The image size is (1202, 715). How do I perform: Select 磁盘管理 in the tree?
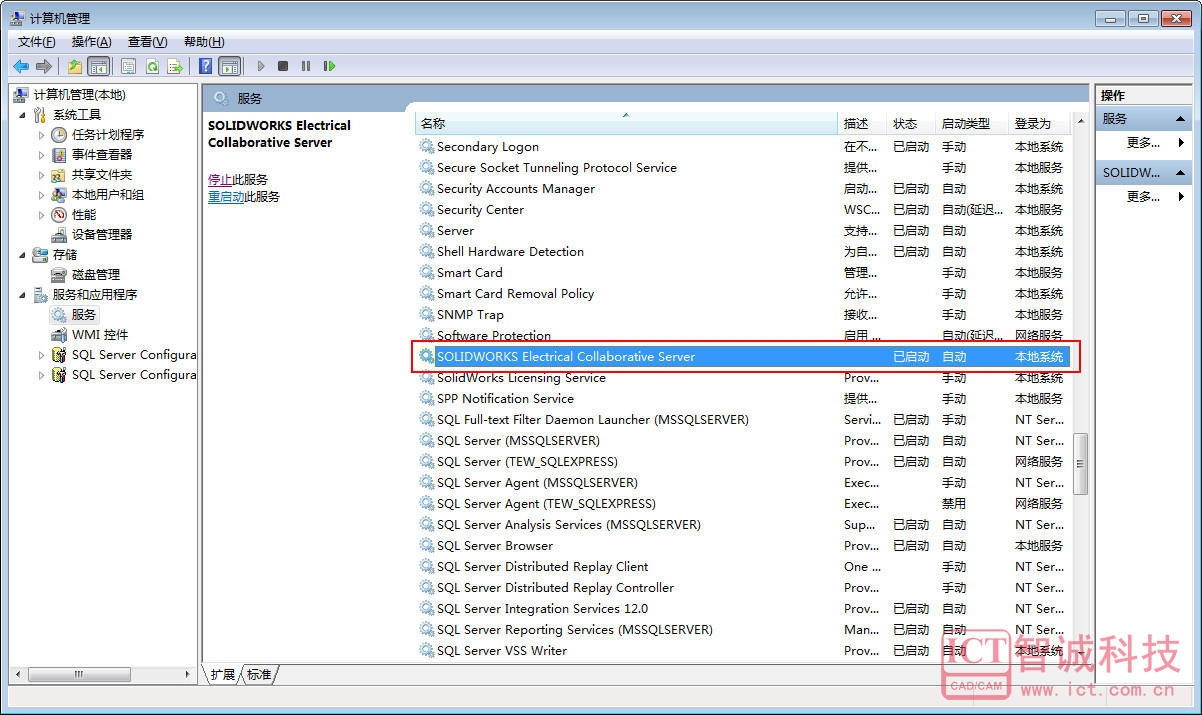[x=96, y=274]
